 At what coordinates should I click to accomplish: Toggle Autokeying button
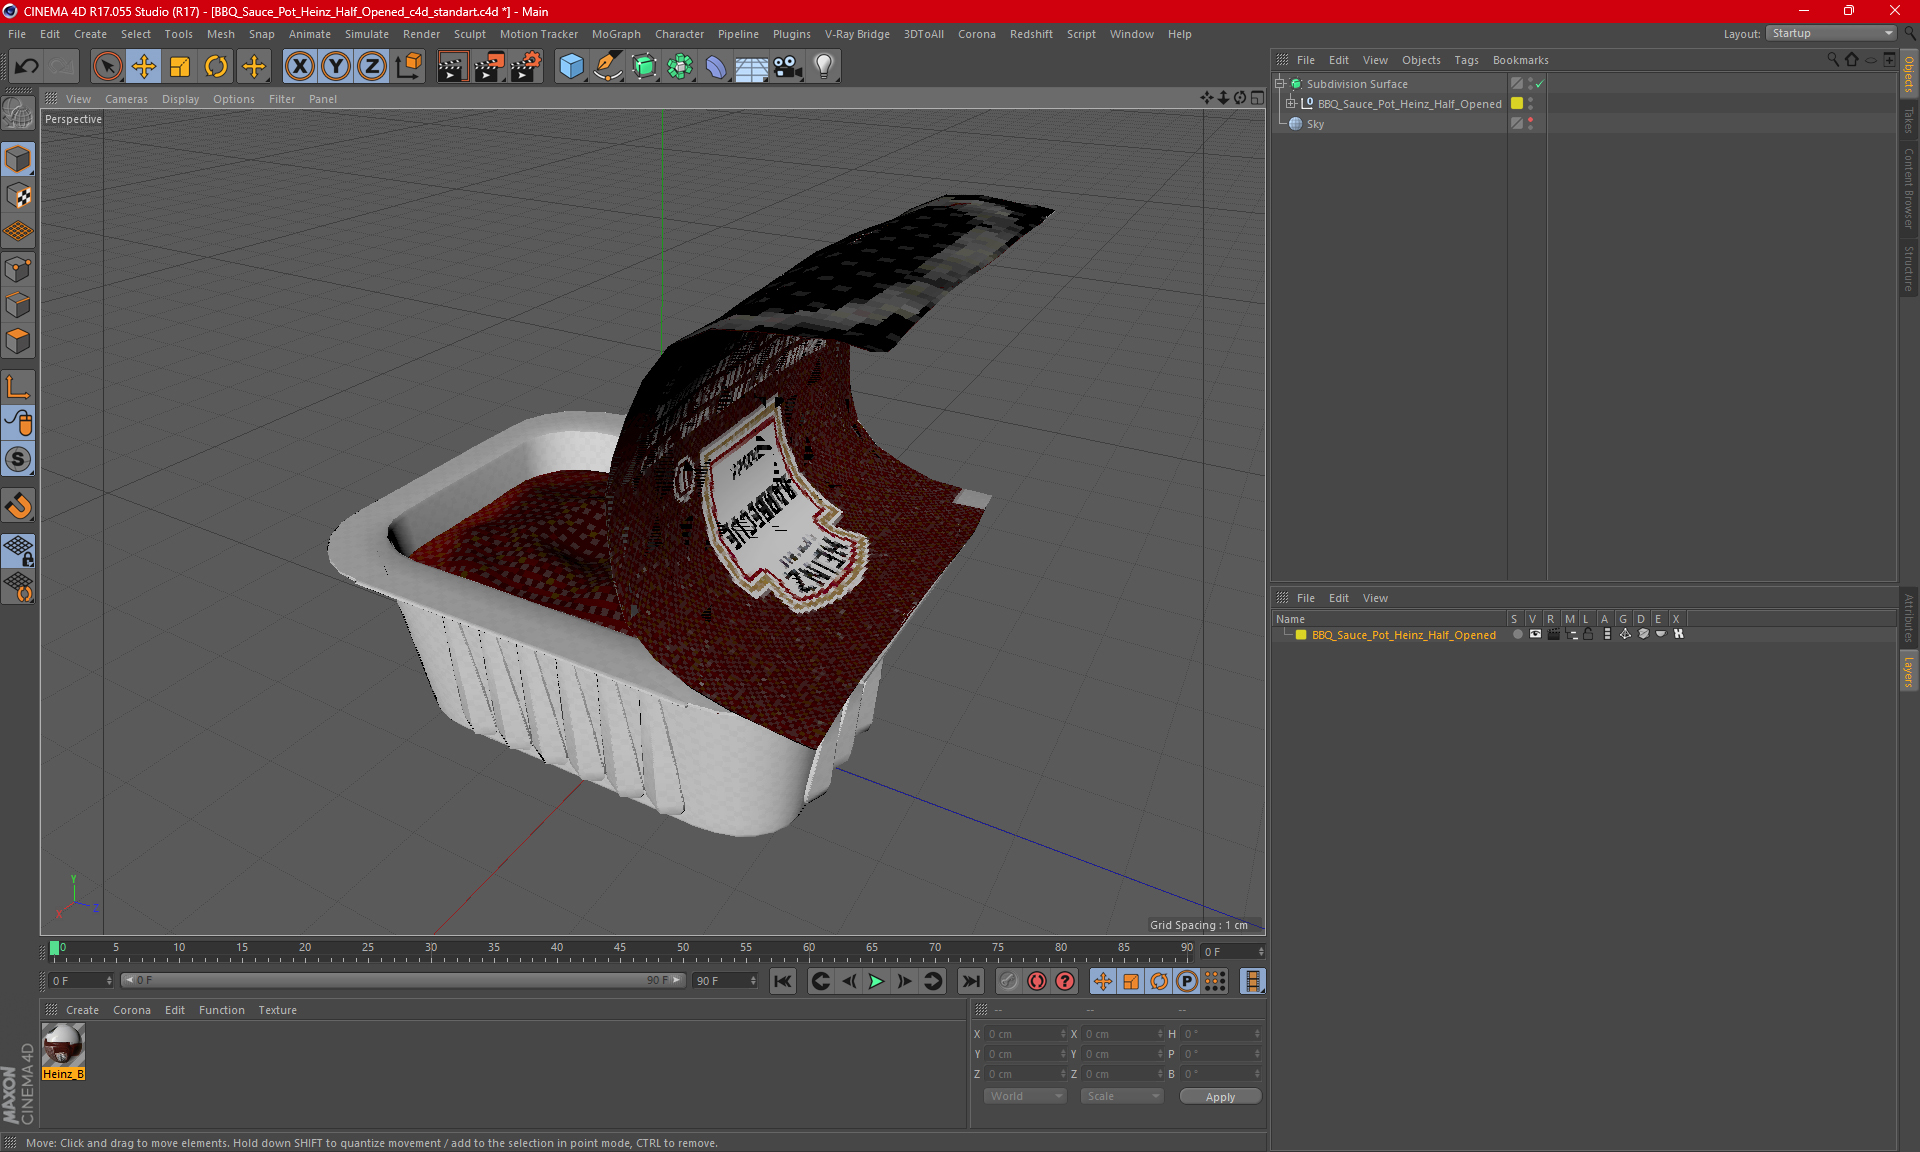click(x=1037, y=981)
